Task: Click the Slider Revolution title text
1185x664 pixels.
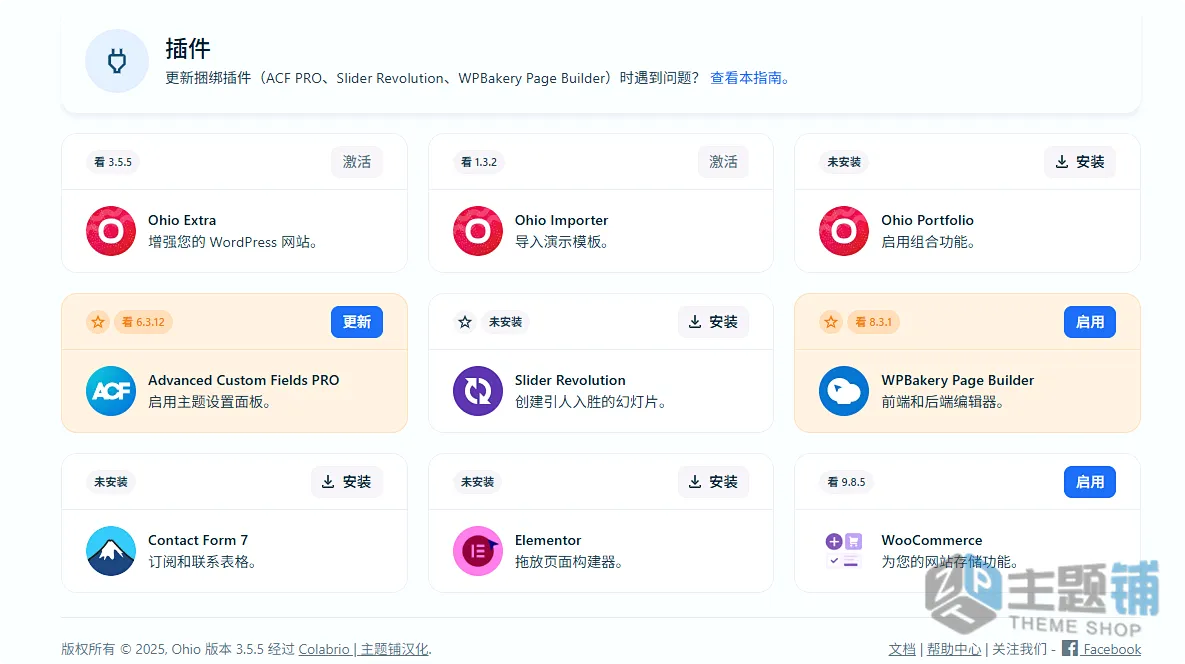Action: coord(570,380)
